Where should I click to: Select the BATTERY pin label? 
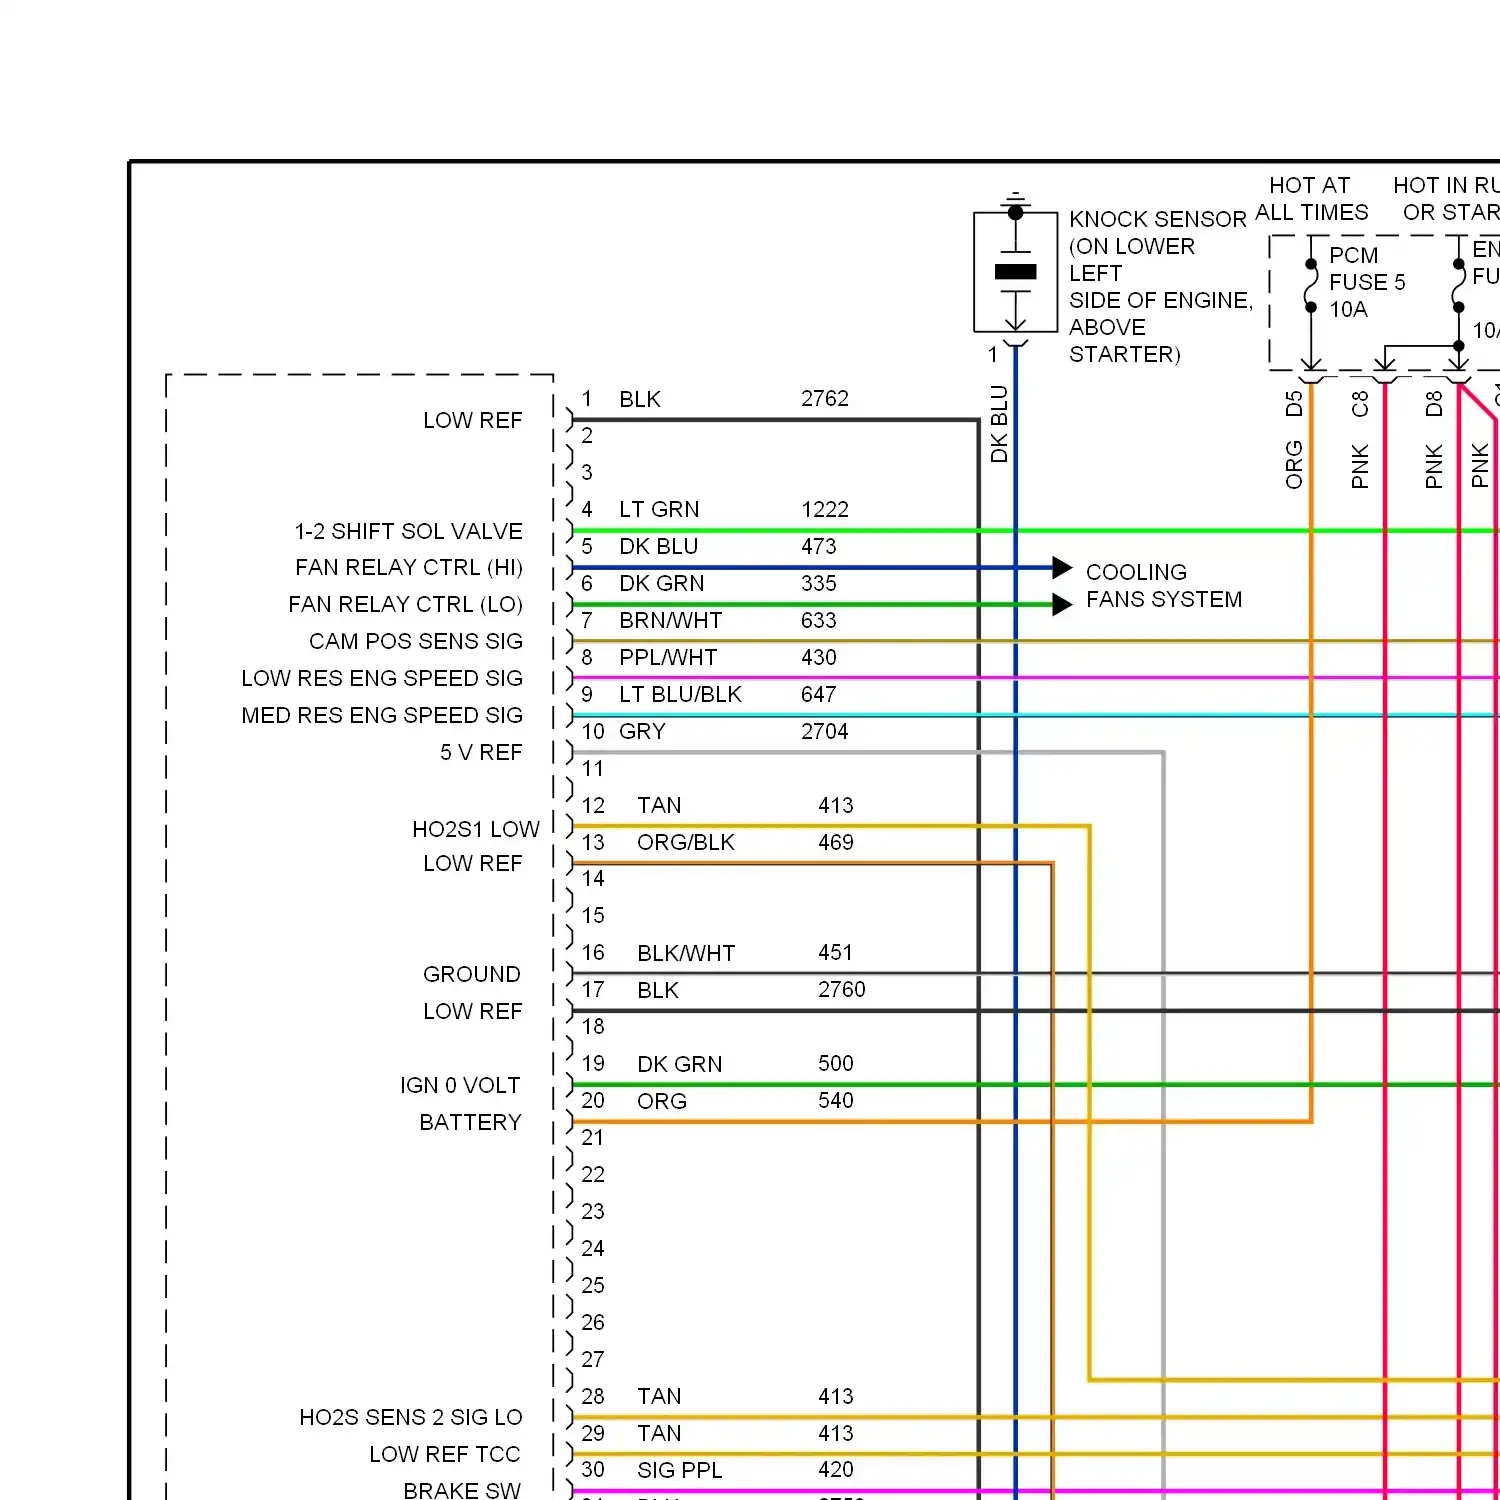click(470, 1122)
